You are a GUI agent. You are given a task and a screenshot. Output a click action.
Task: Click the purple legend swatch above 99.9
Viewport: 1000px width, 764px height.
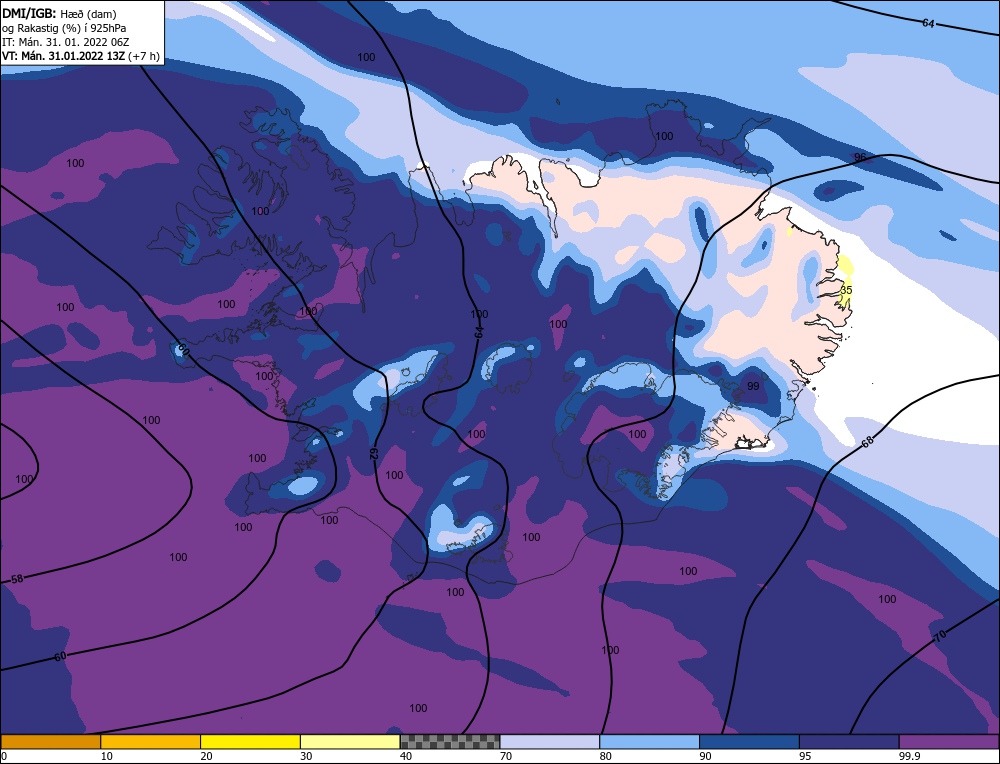click(x=949, y=742)
